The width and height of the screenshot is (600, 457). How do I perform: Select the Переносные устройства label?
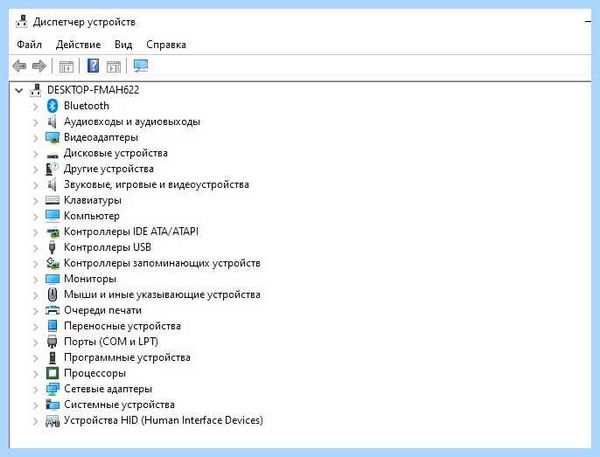[122, 326]
